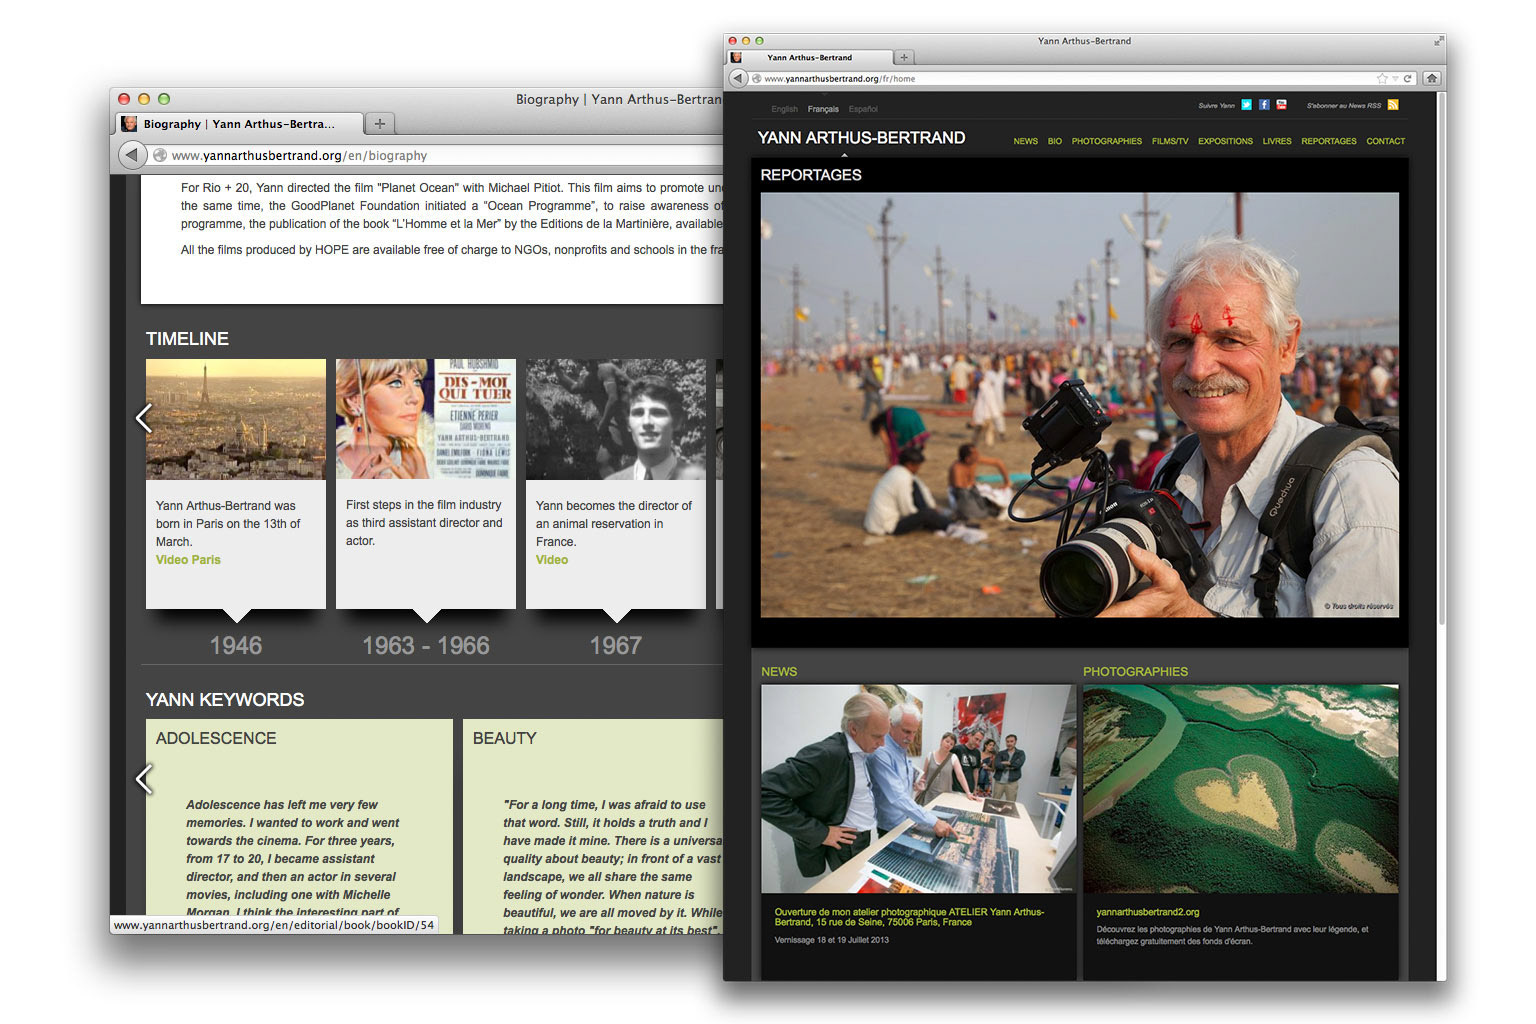Switch site language to Français

pyautogui.click(x=823, y=109)
